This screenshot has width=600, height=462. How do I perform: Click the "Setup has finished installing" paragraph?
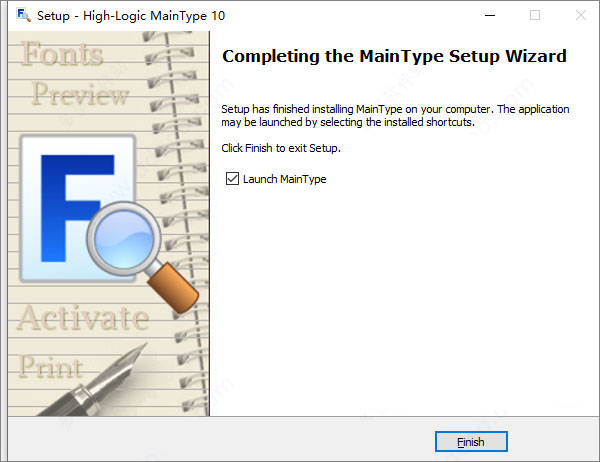pos(395,115)
